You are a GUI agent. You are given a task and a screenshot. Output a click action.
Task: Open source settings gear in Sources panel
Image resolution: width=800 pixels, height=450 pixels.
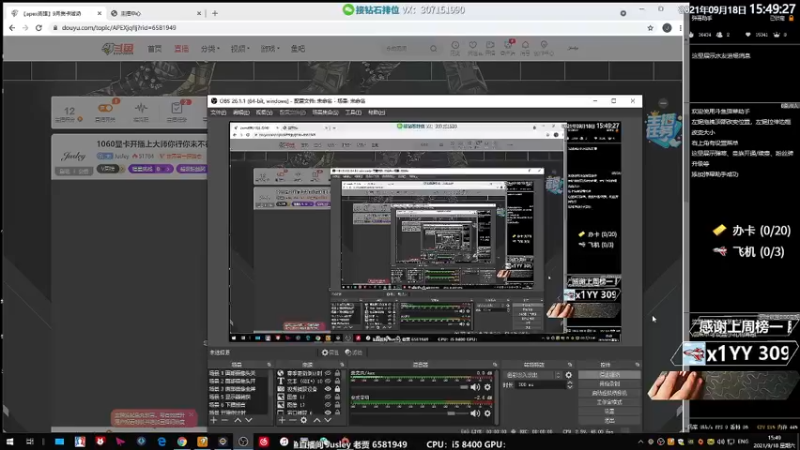(304, 420)
